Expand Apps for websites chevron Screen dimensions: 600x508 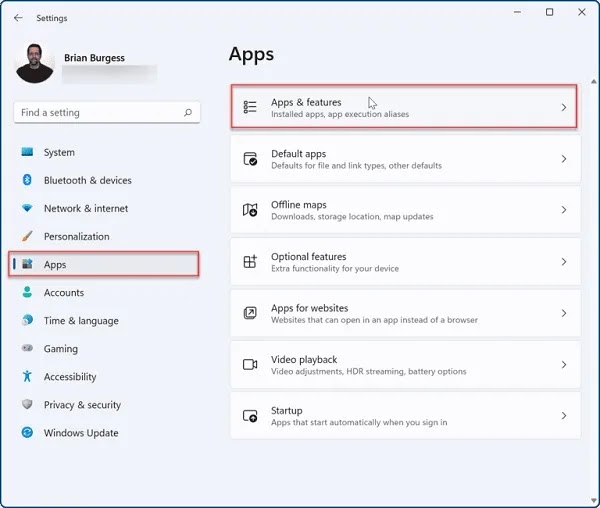(564, 313)
